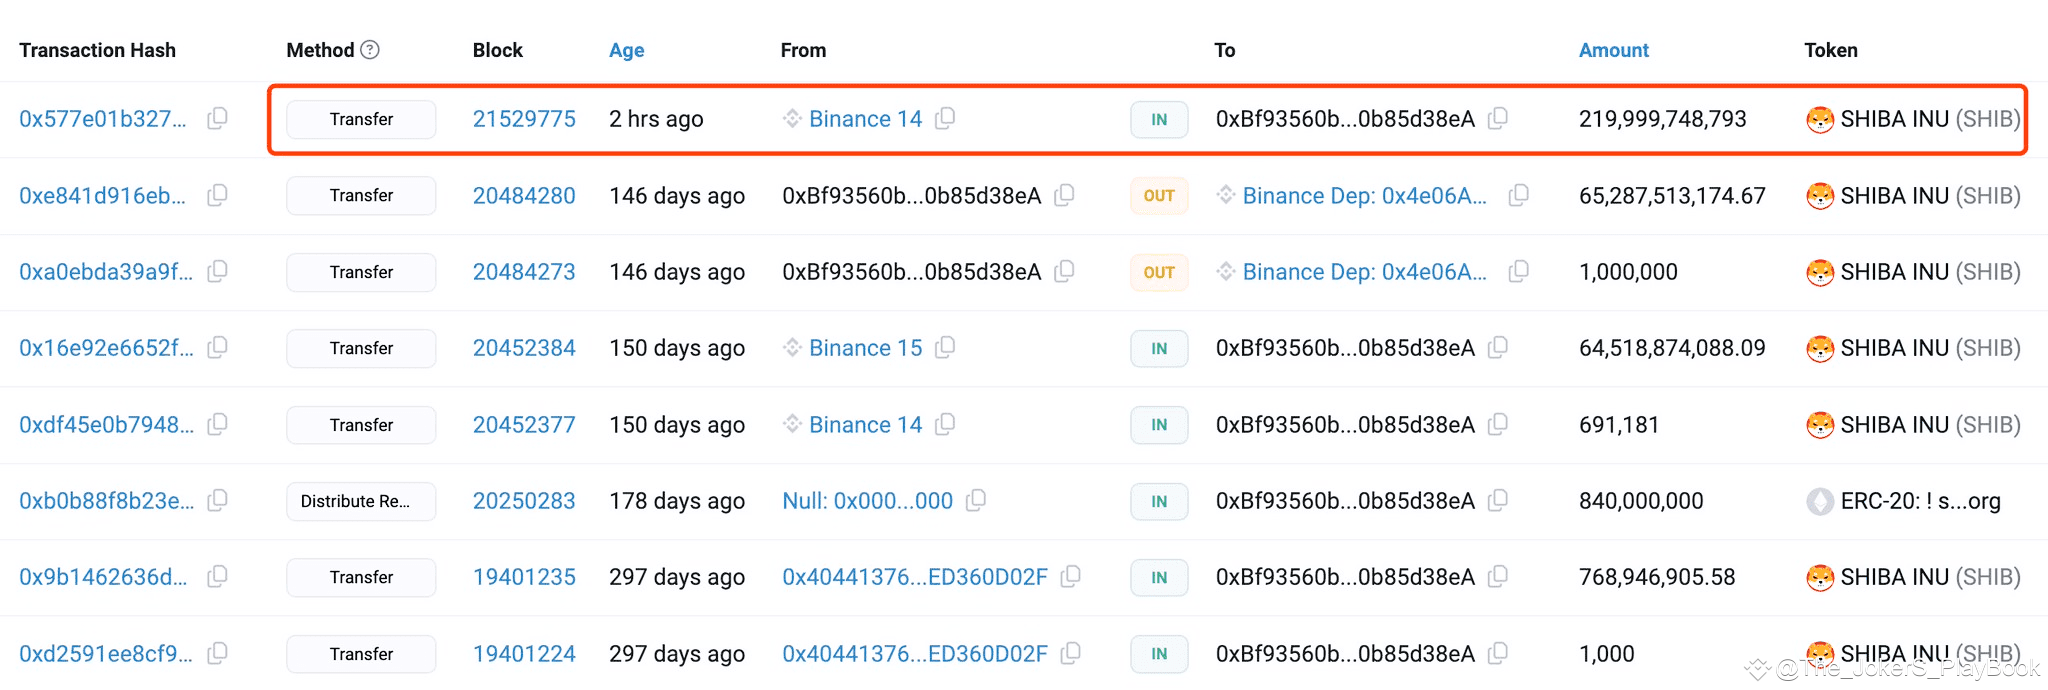Open block 20452377

(524, 424)
